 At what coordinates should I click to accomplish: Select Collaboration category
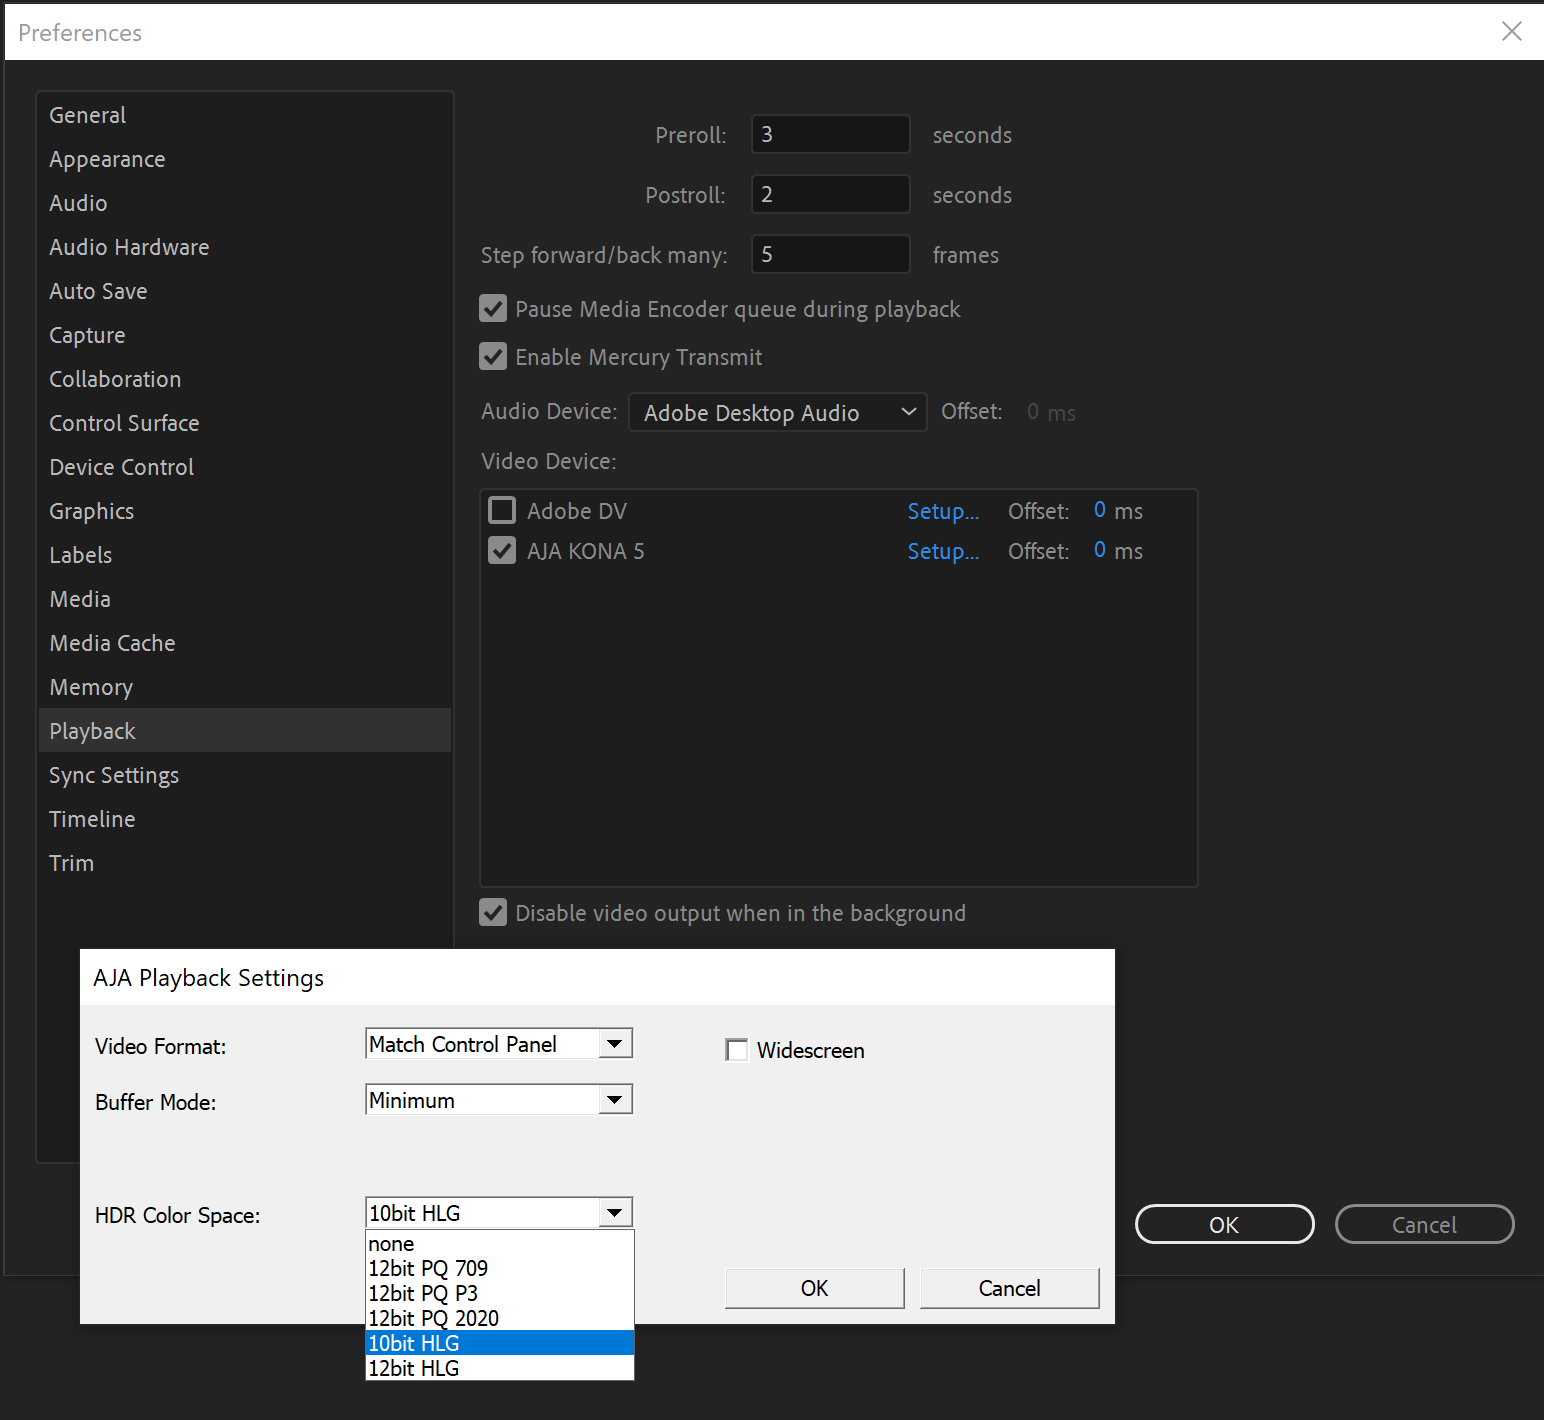[x=244, y=379]
